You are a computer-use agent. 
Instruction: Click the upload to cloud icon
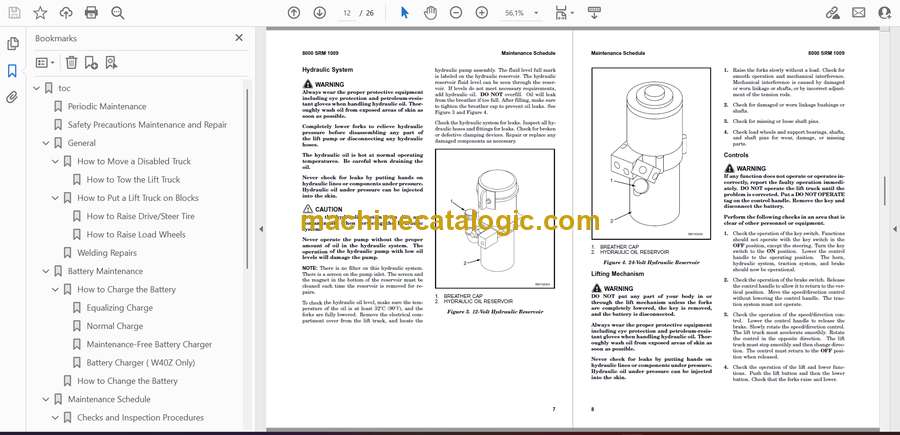[66, 13]
